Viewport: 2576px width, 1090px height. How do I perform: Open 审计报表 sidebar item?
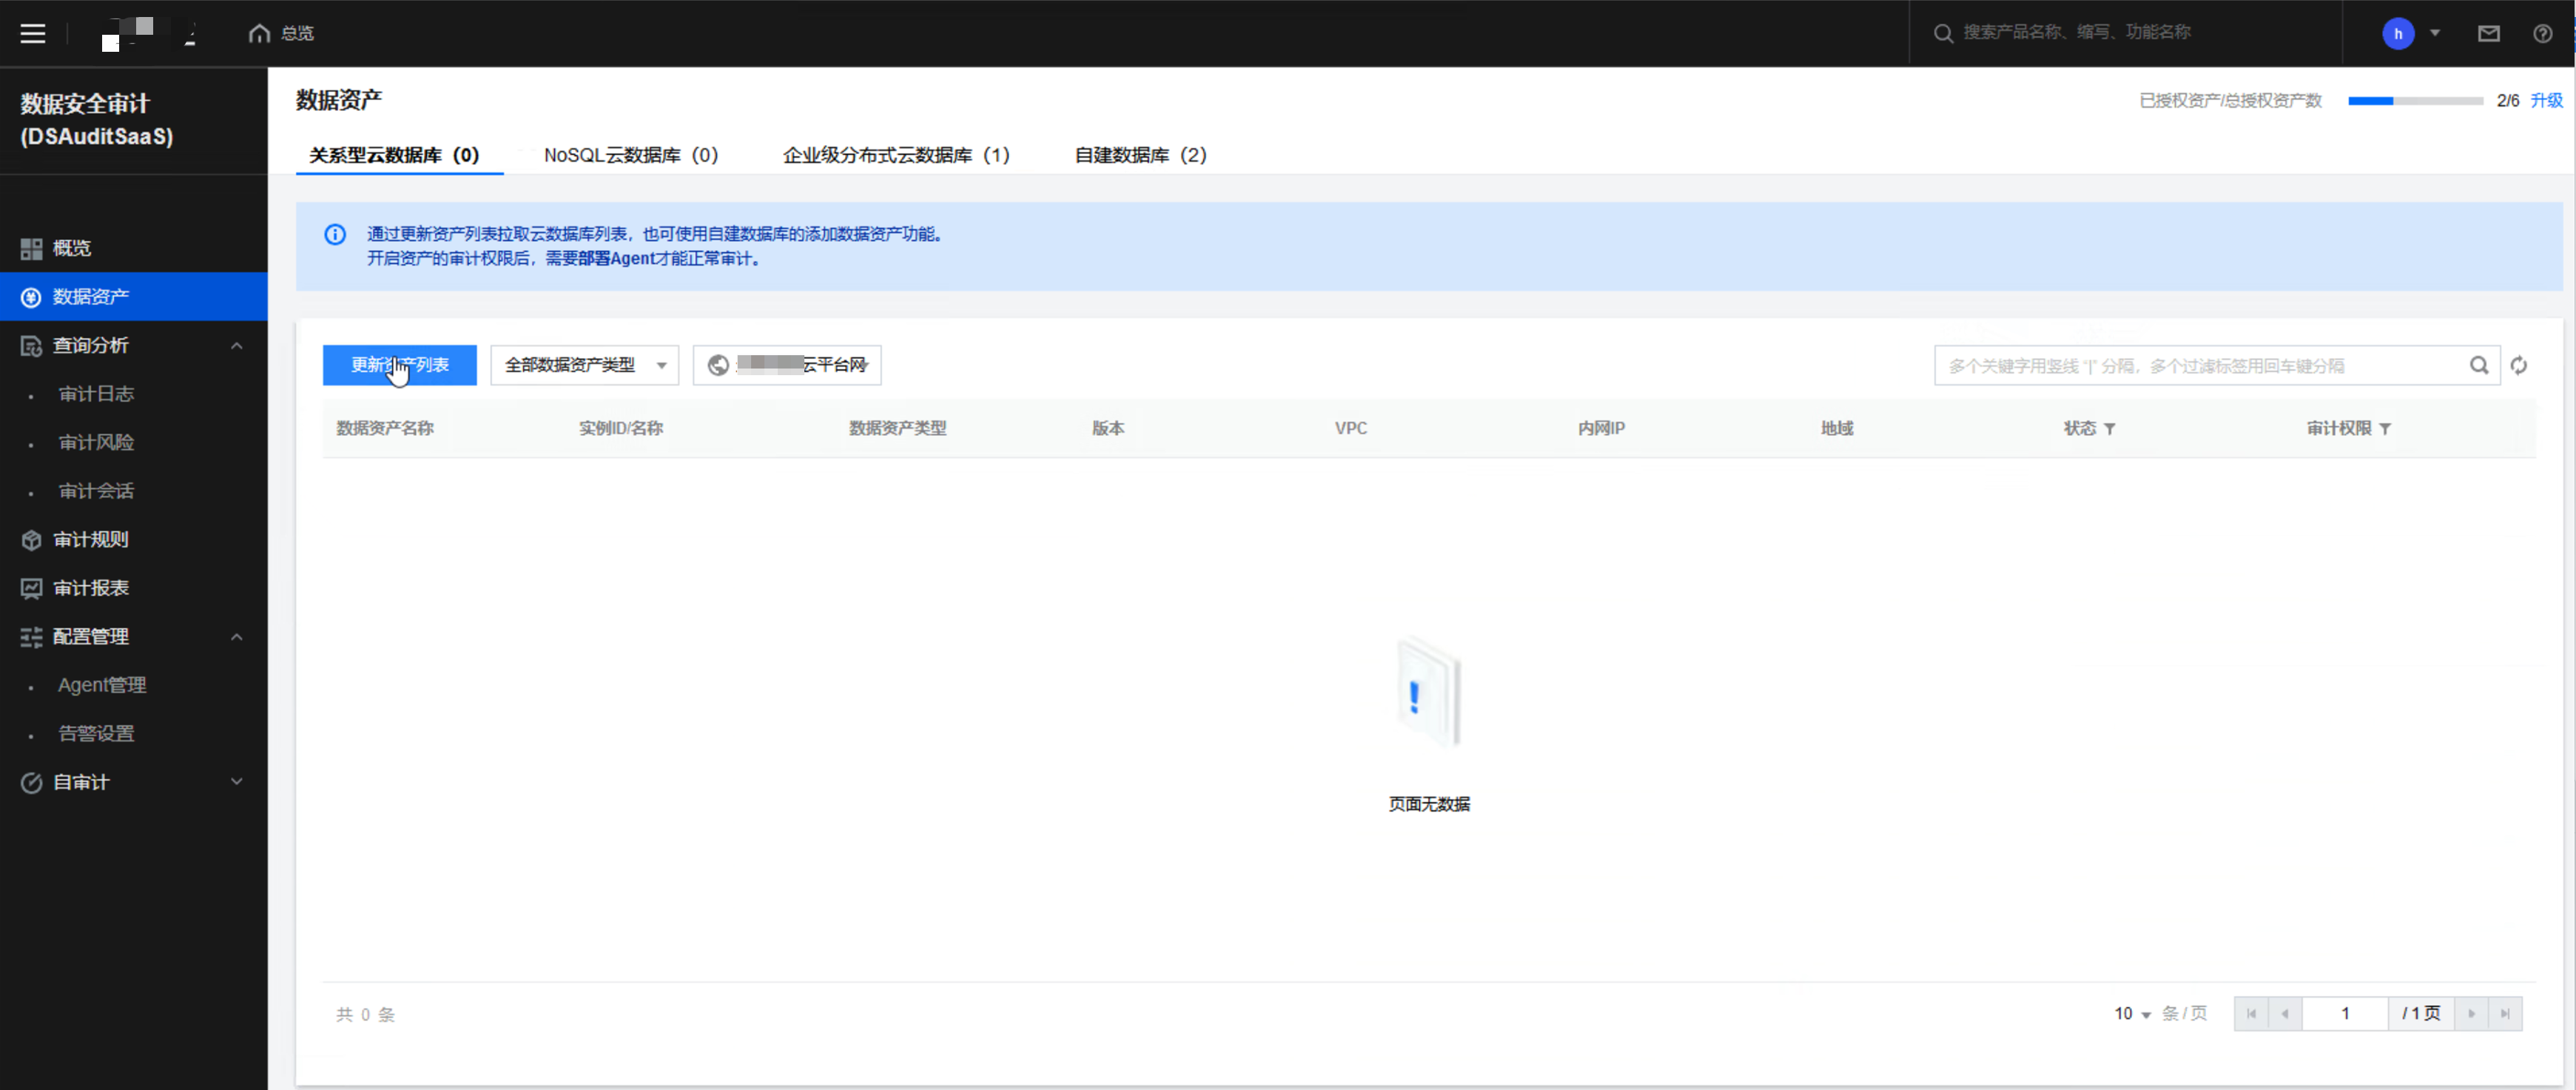pos(90,588)
